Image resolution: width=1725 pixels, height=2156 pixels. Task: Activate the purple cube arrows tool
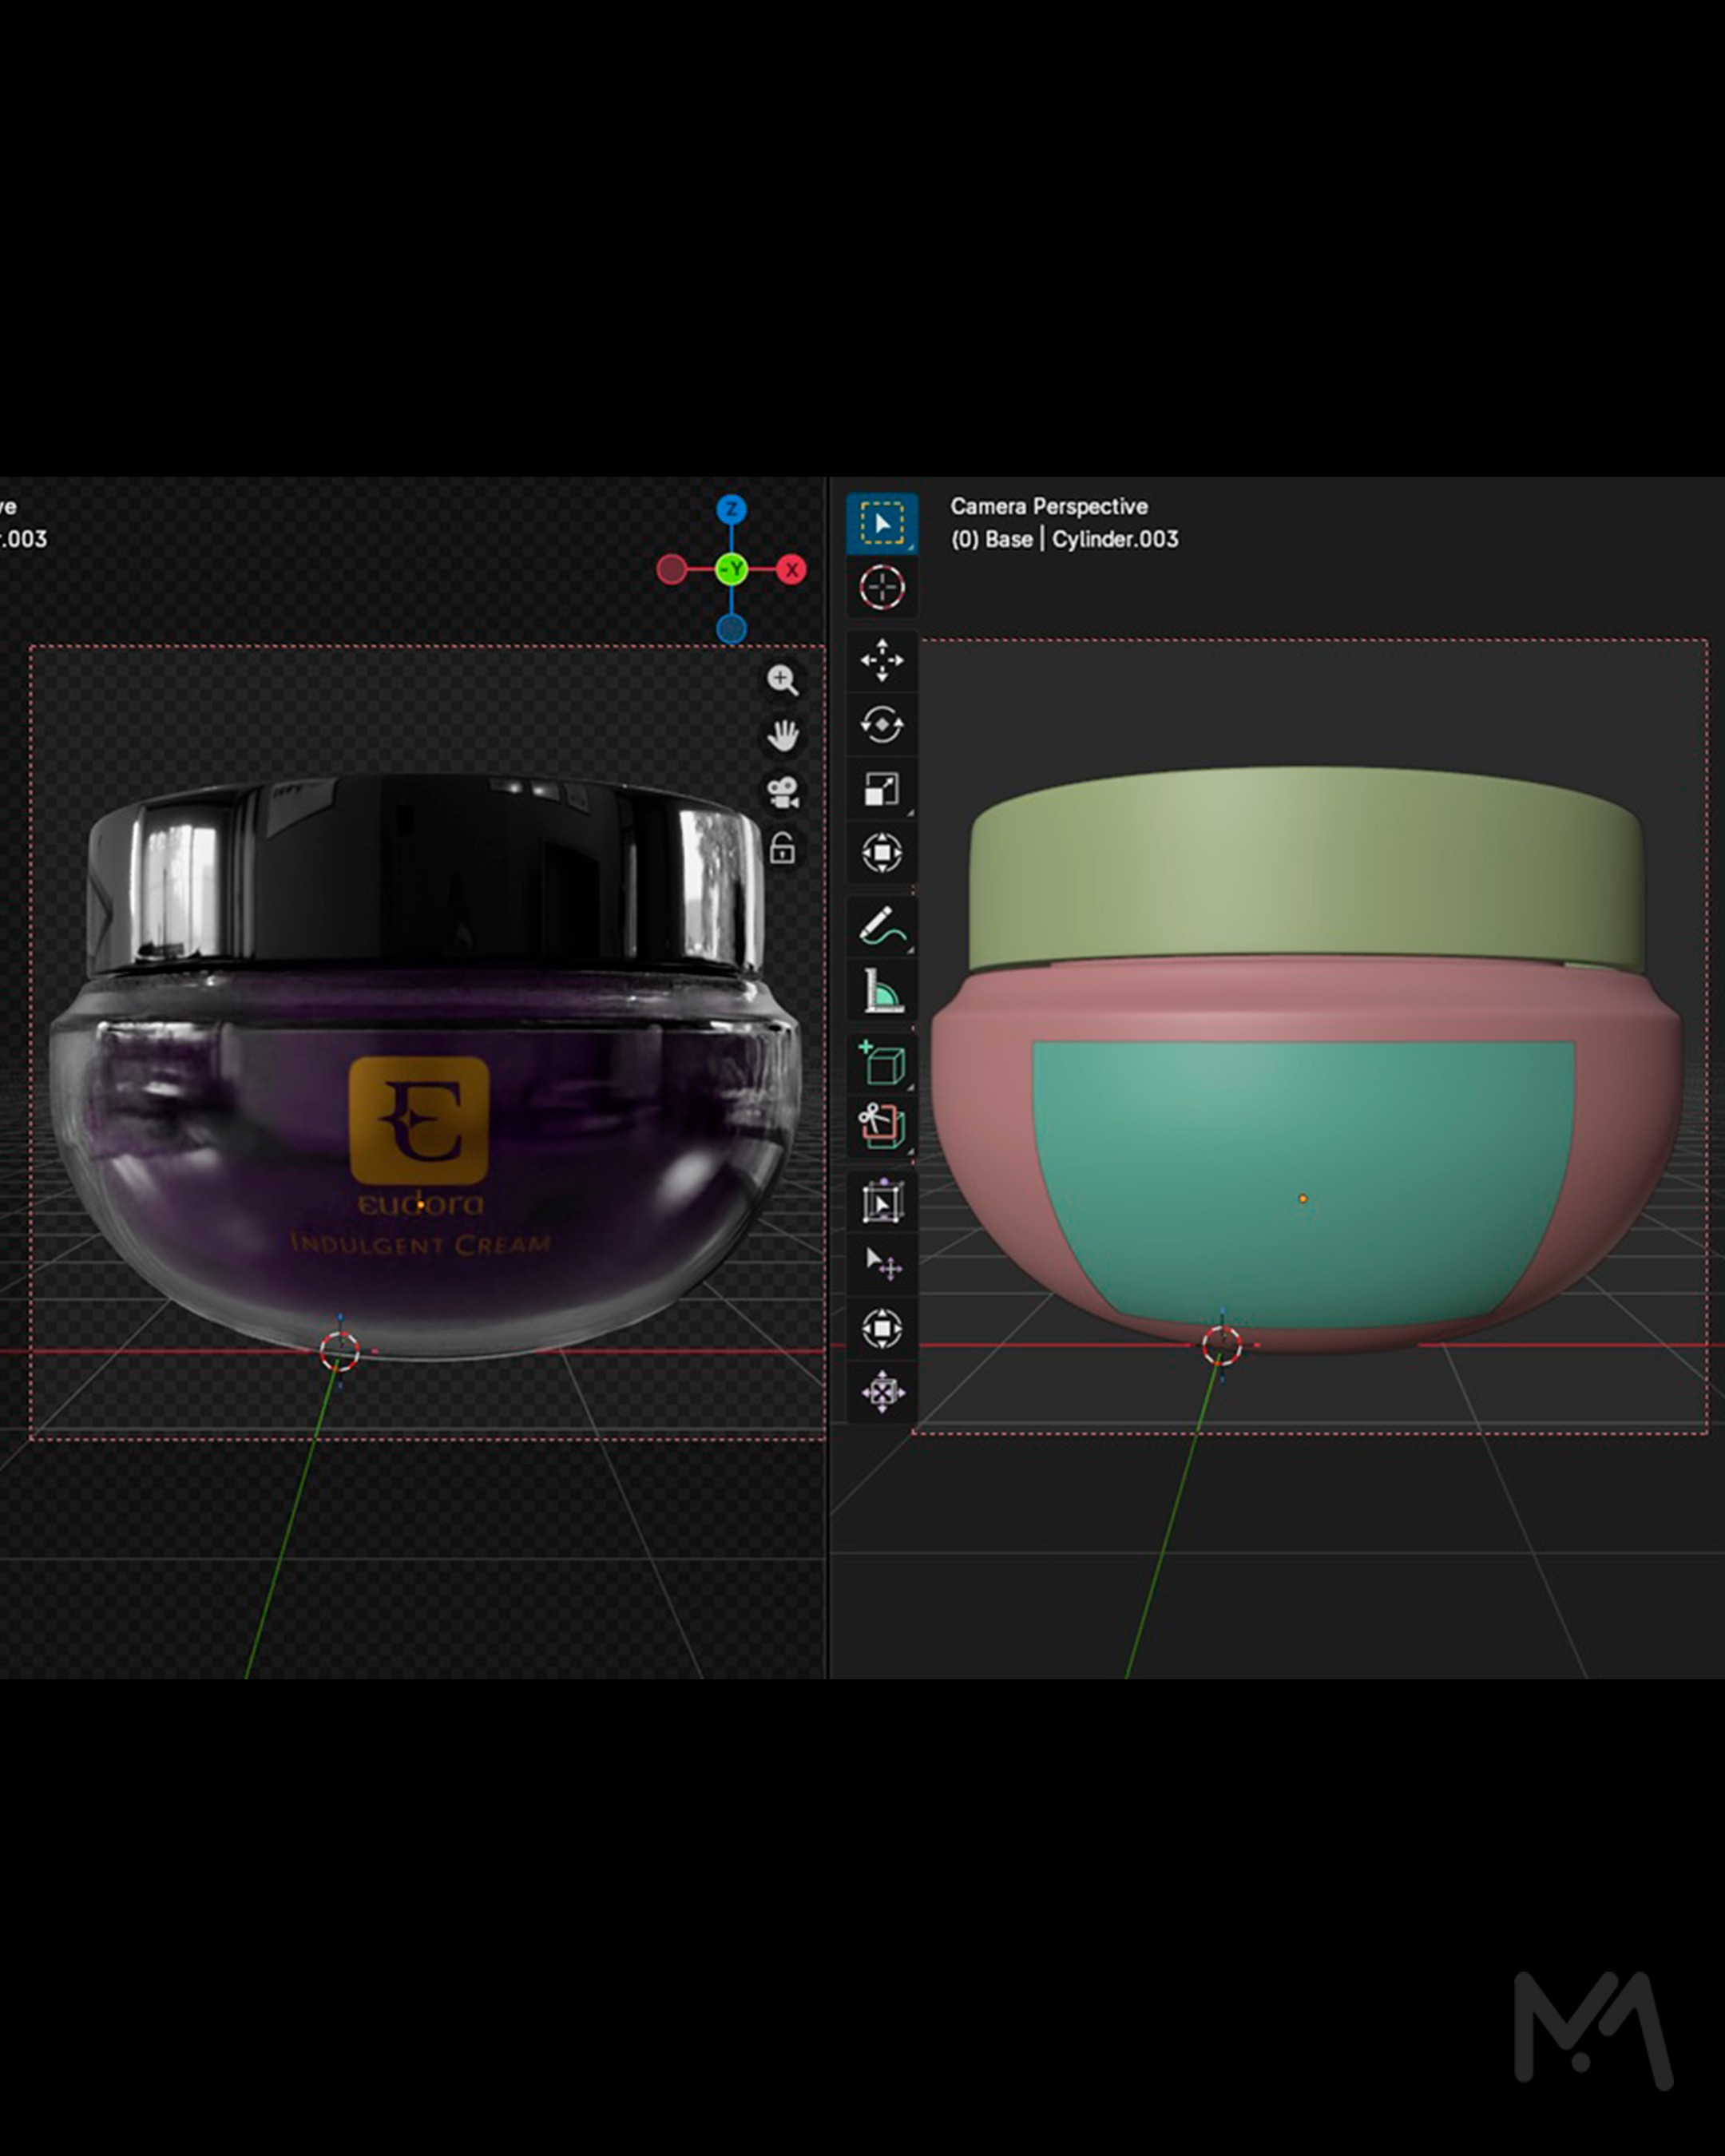point(881,1392)
